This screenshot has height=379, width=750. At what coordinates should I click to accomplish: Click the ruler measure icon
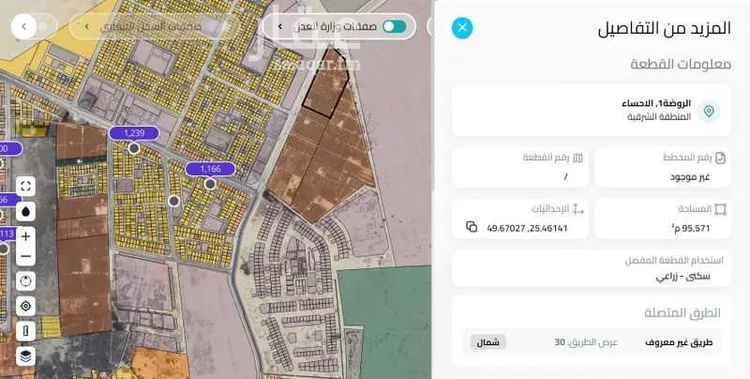(26, 331)
